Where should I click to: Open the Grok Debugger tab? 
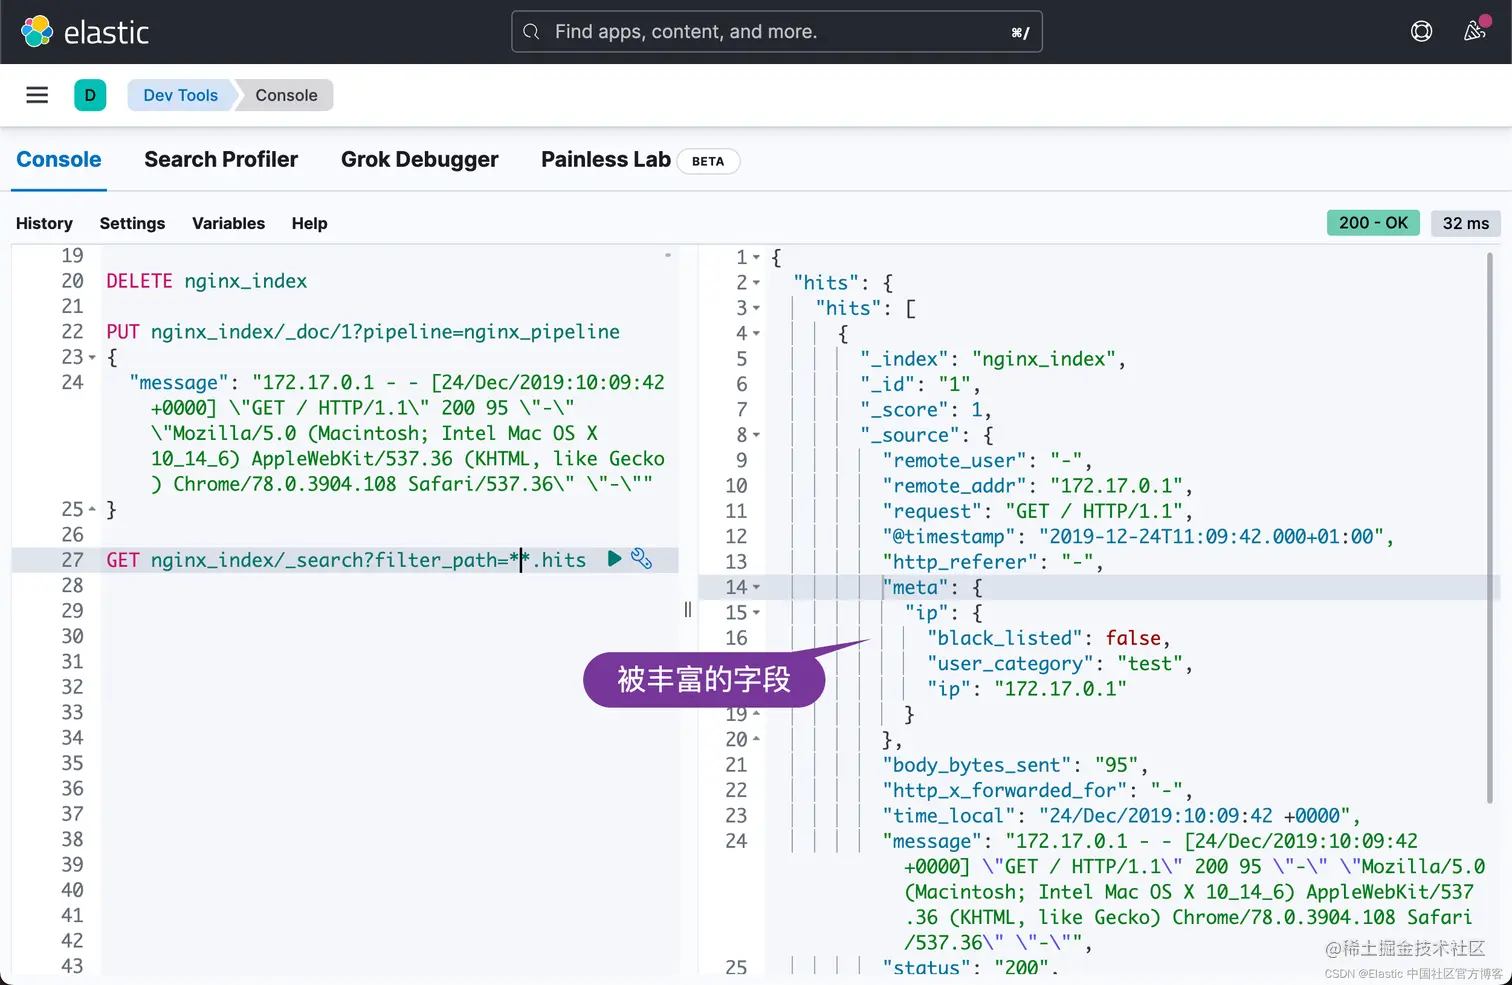[420, 160]
